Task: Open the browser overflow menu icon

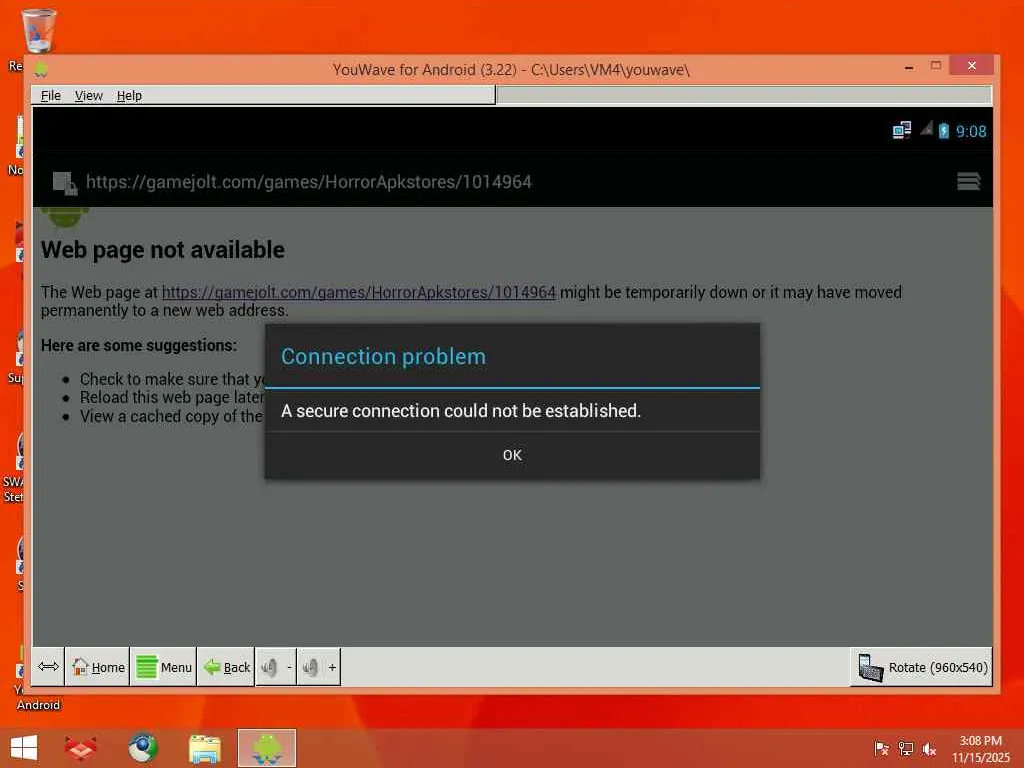Action: tap(968, 181)
